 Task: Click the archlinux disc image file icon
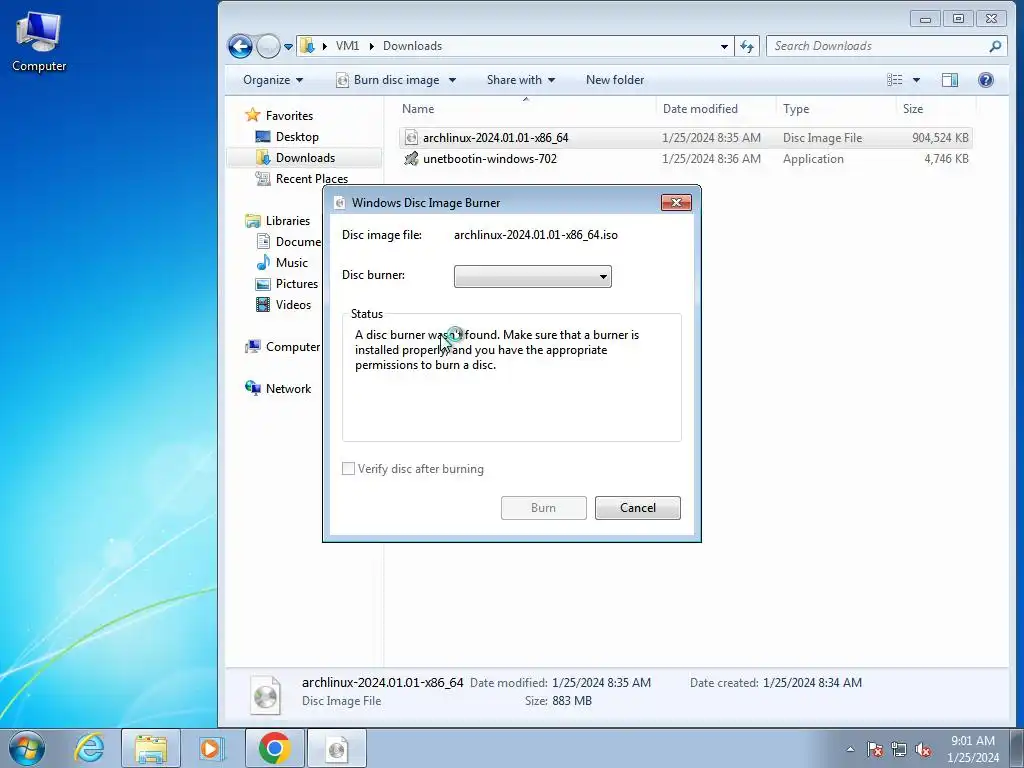411,138
